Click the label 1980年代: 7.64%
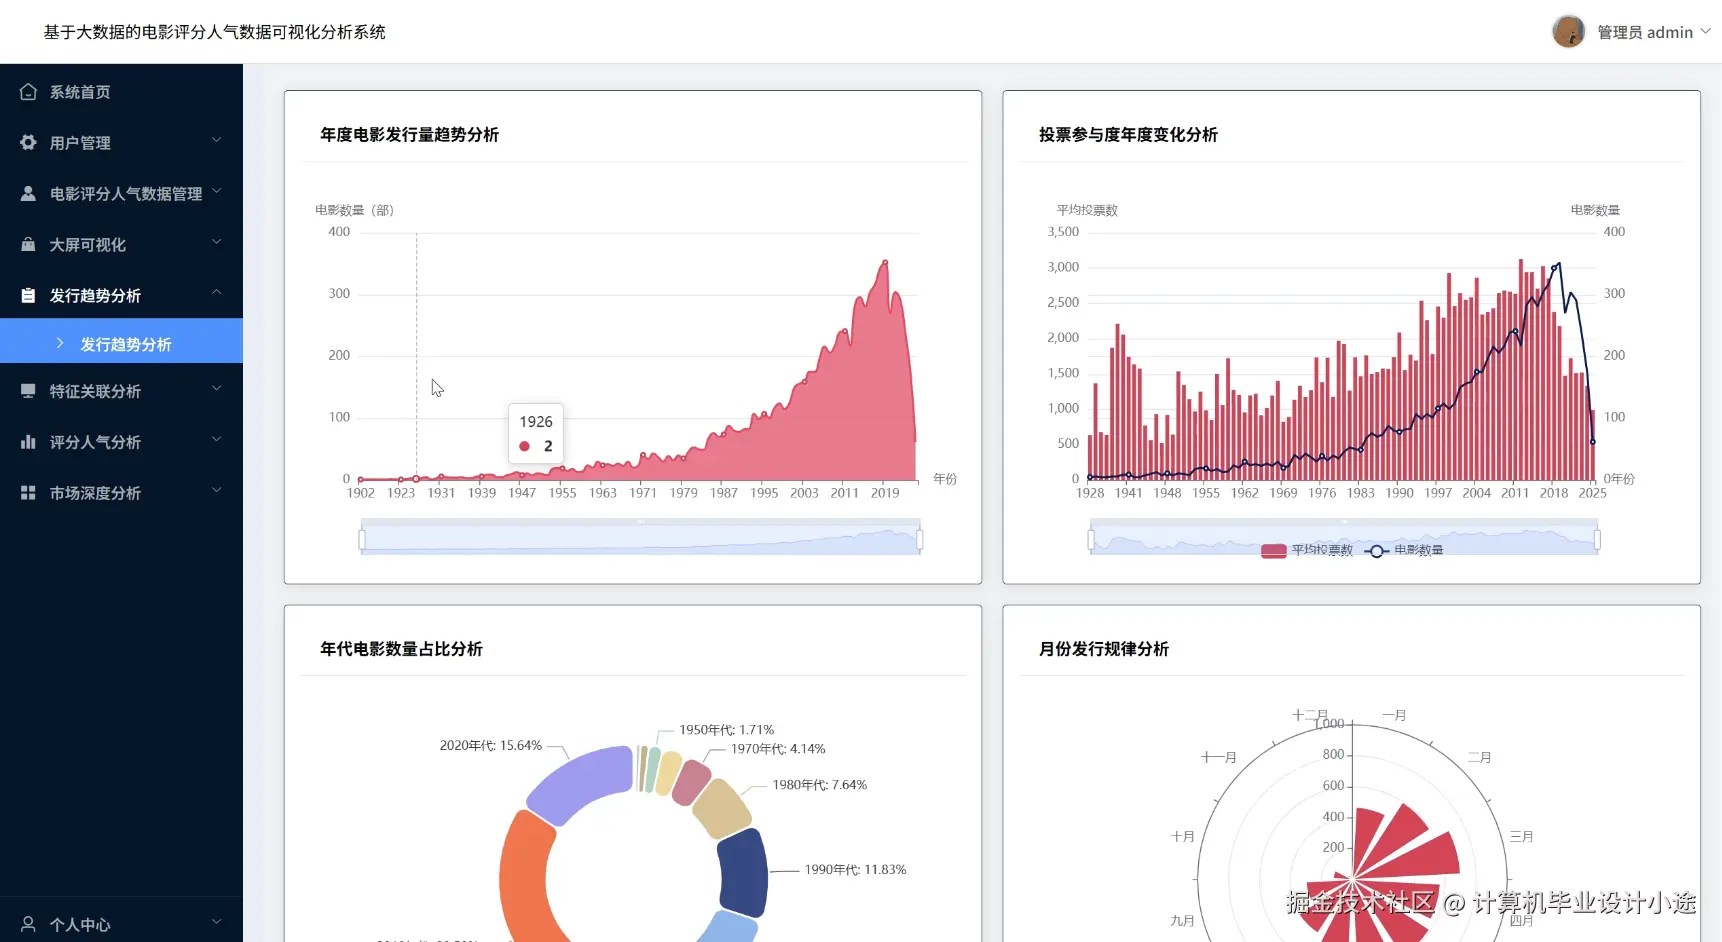1722x942 pixels. [x=820, y=785]
